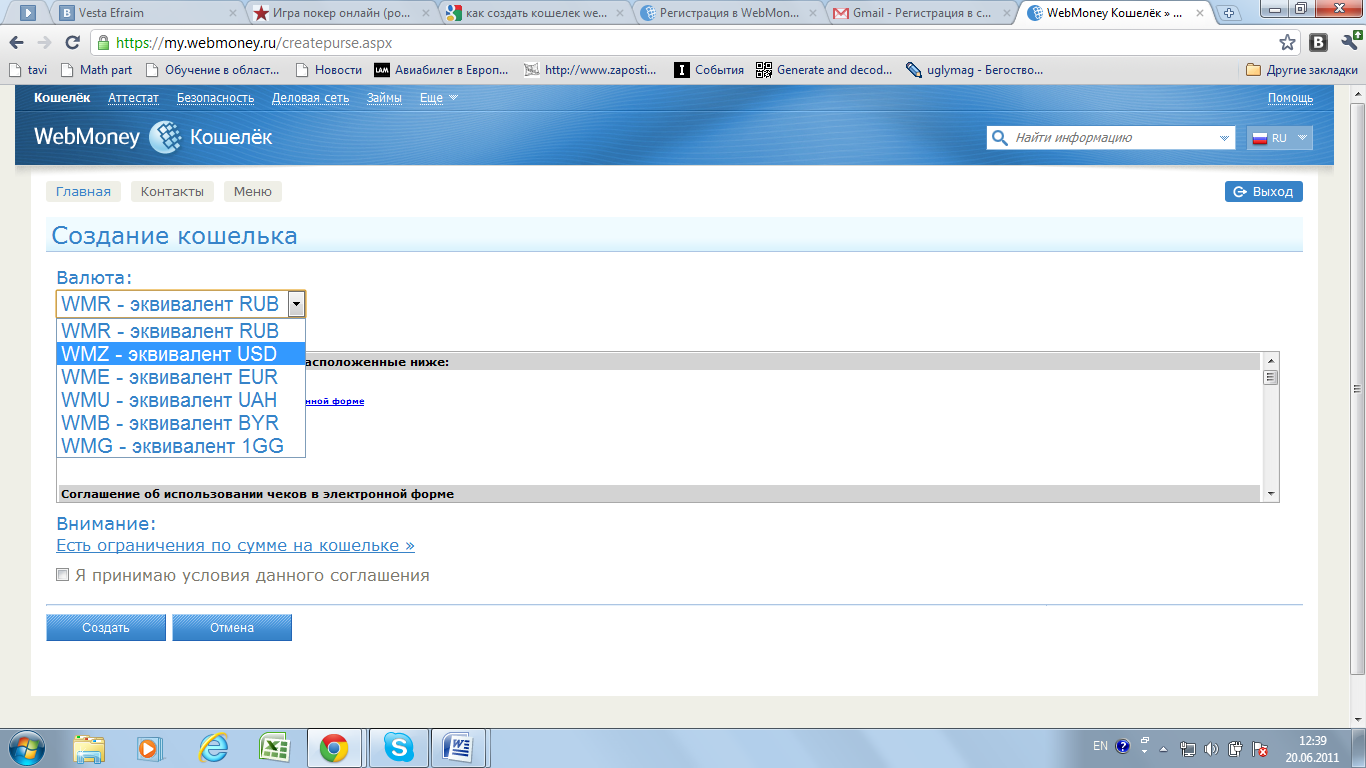This screenshot has width=1366, height=768.
Task: Click the WebMoney Кошелёк logo
Action: 153,137
